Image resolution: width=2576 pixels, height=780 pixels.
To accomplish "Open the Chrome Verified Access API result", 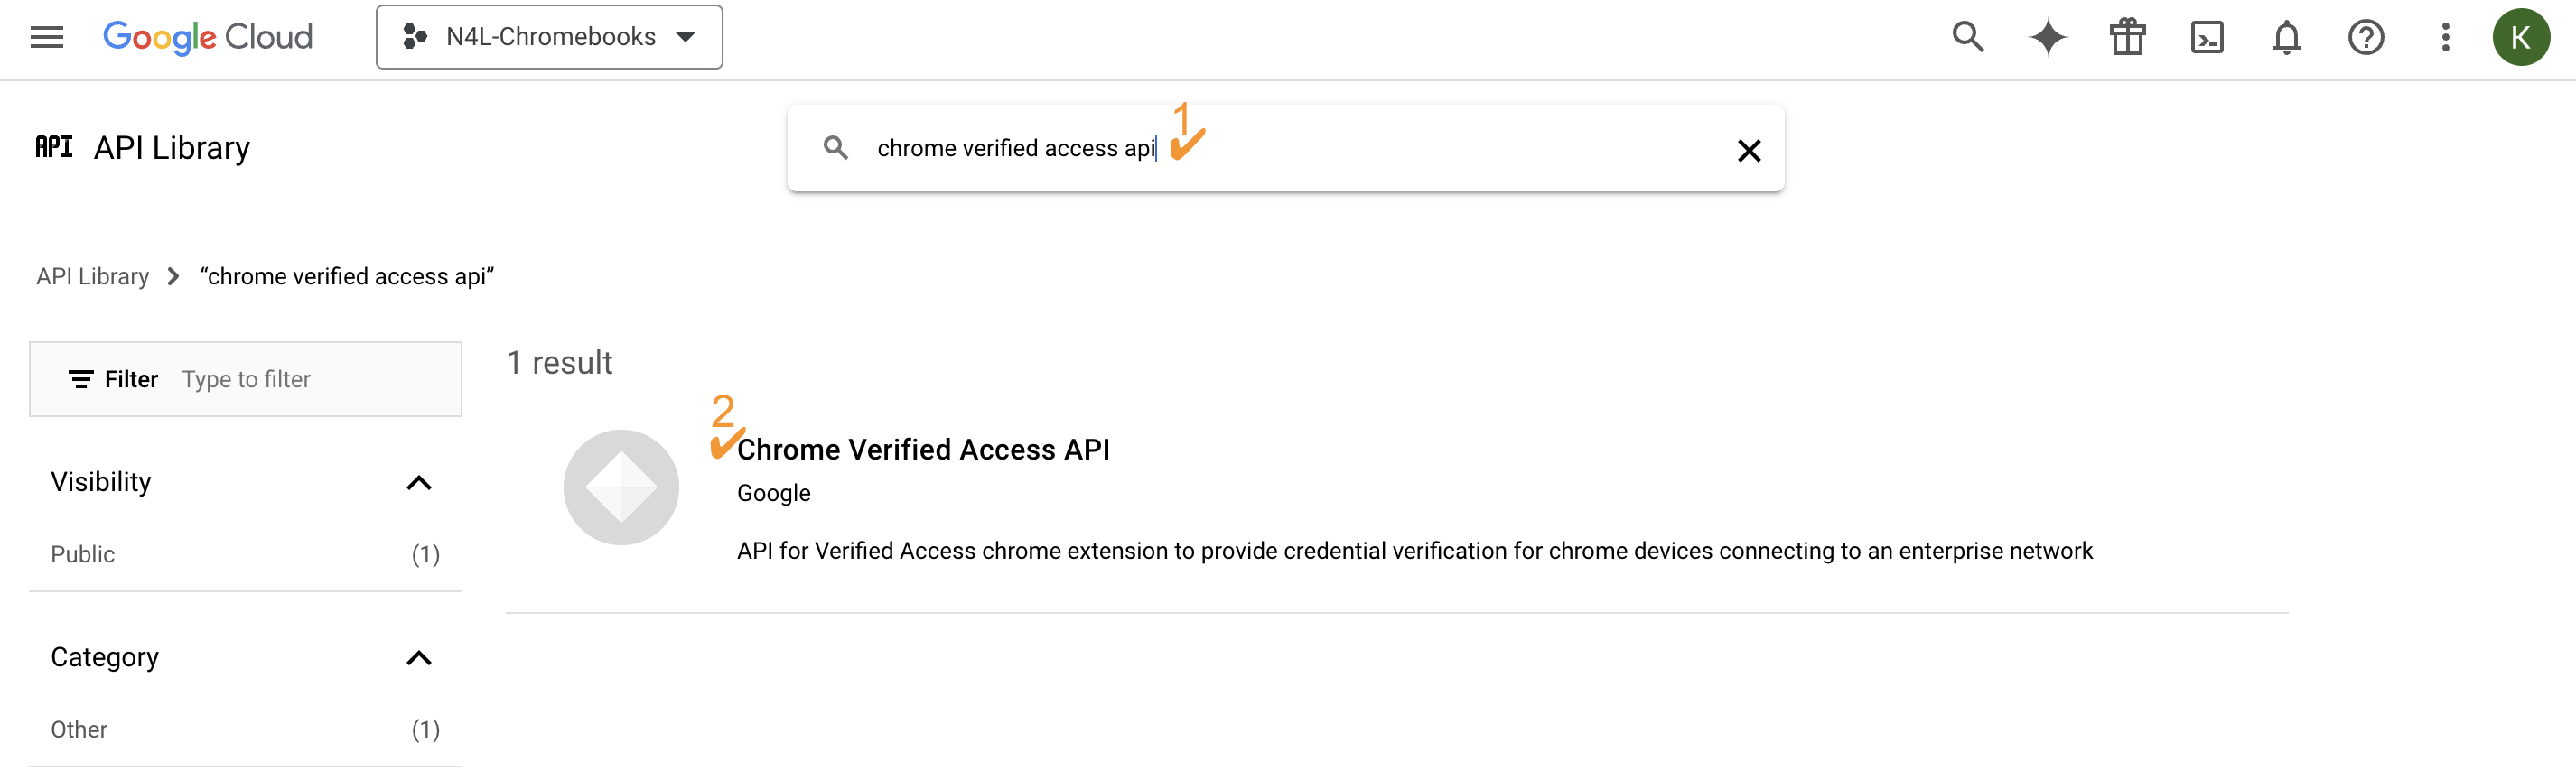I will (x=922, y=450).
